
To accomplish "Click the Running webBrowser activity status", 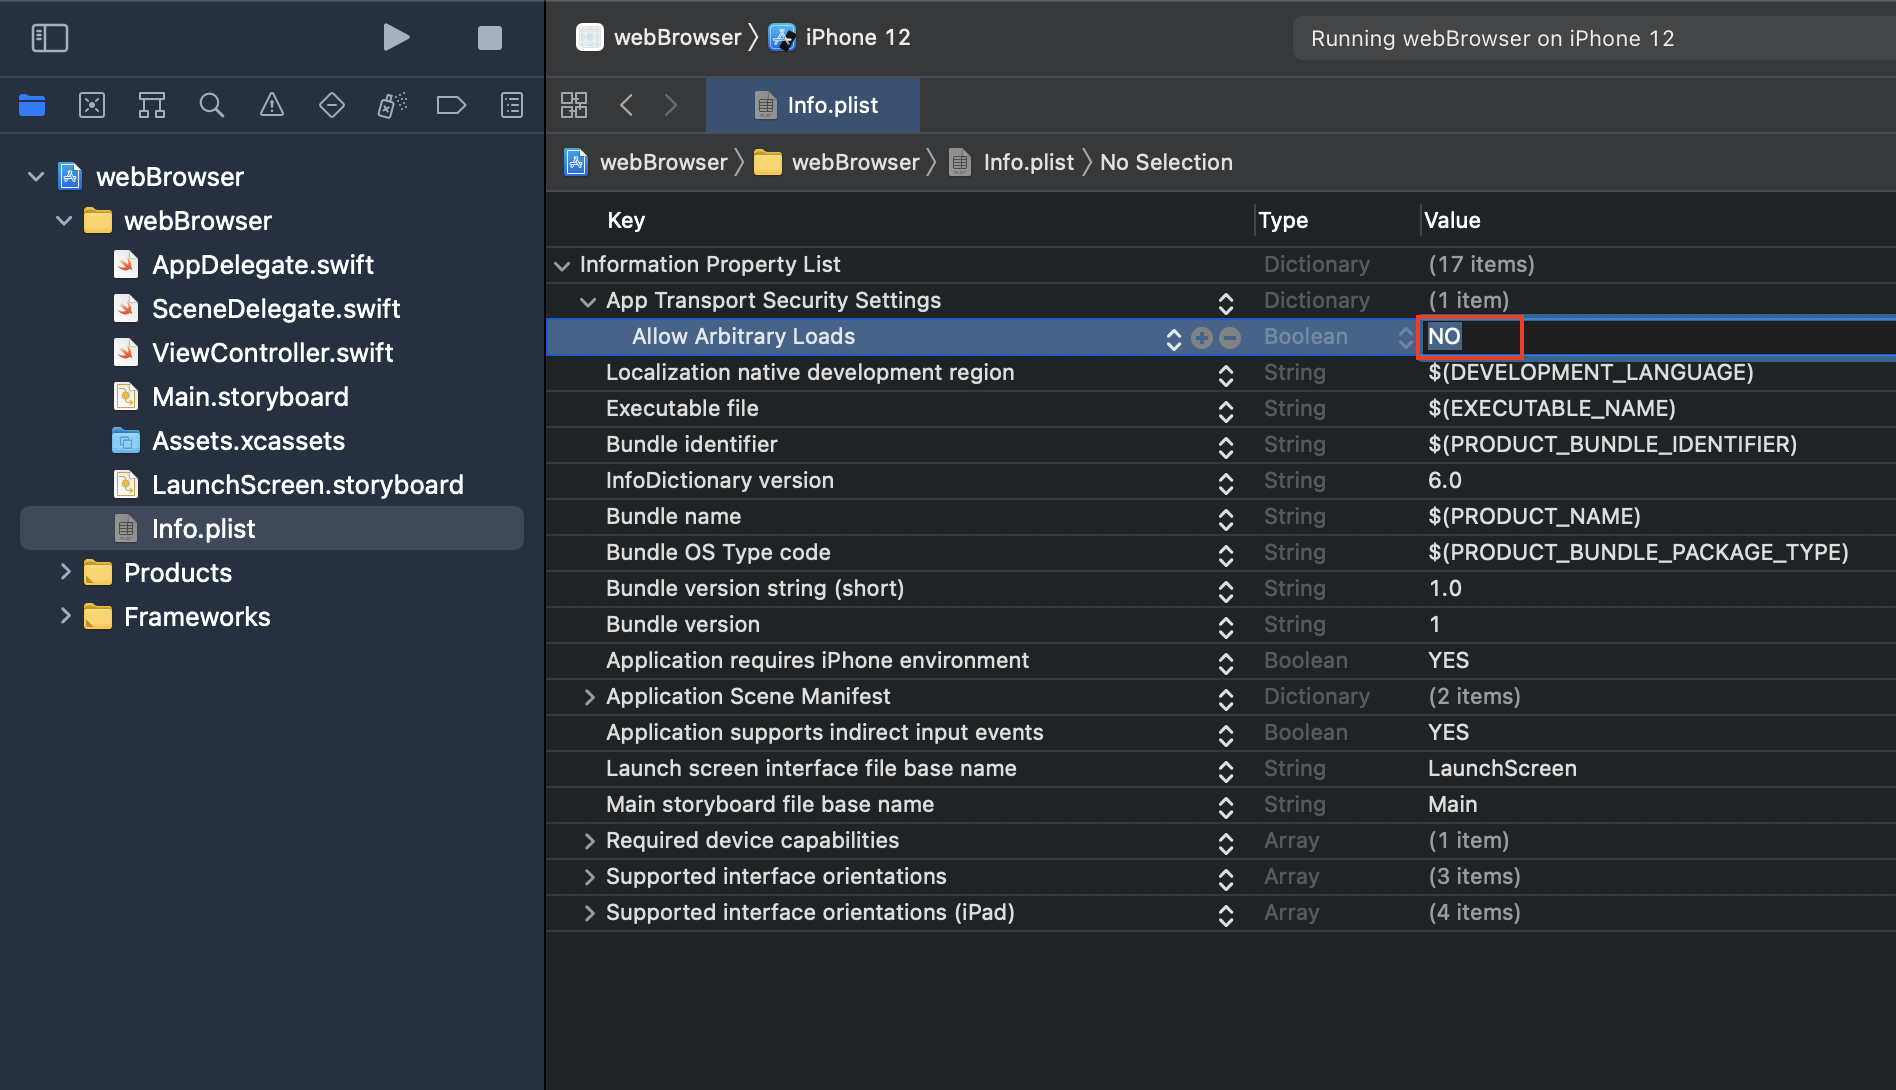I will (x=1594, y=38).
